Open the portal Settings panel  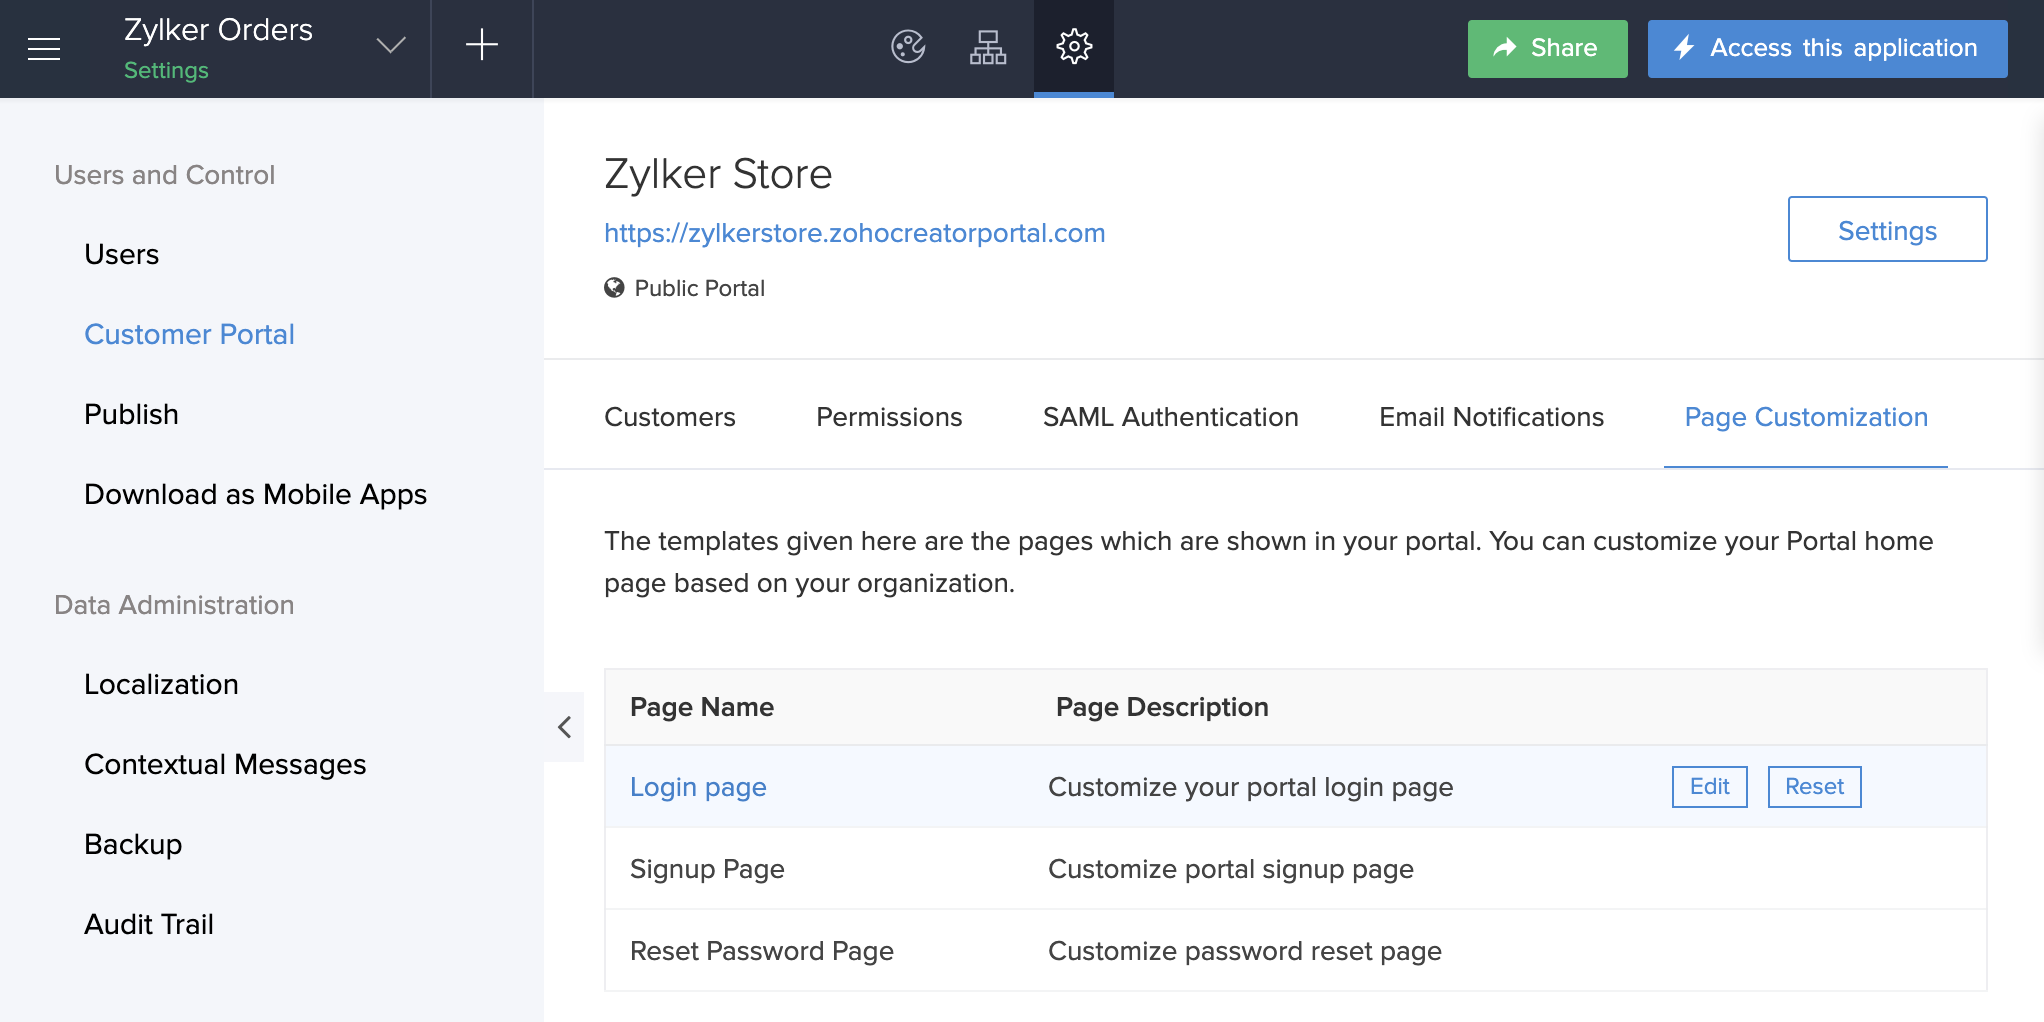point(1886,229)
